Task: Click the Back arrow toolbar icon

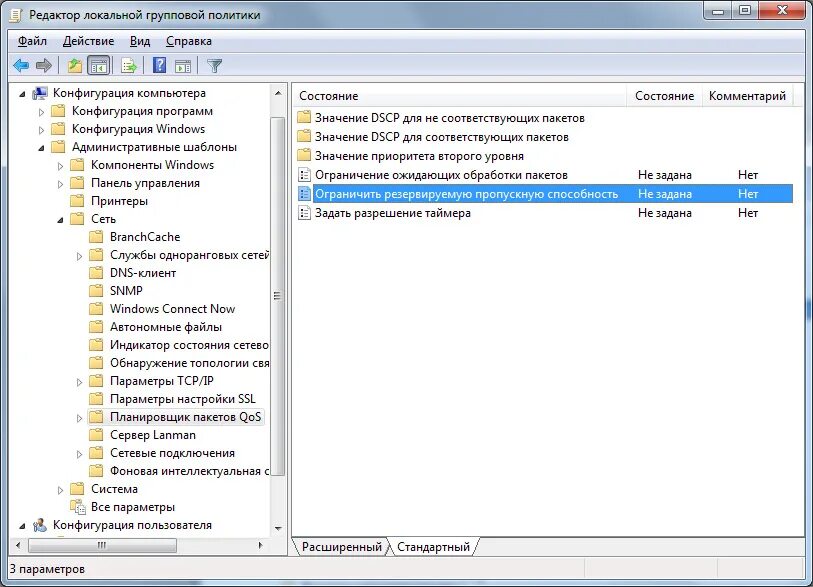Action: coord(21,66)
